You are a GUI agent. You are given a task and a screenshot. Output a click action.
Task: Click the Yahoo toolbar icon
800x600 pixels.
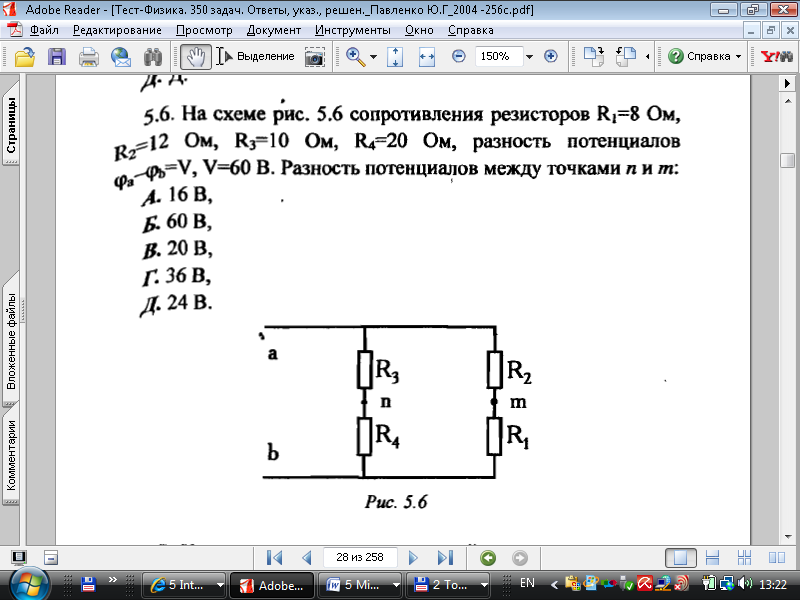click(777, 56)
